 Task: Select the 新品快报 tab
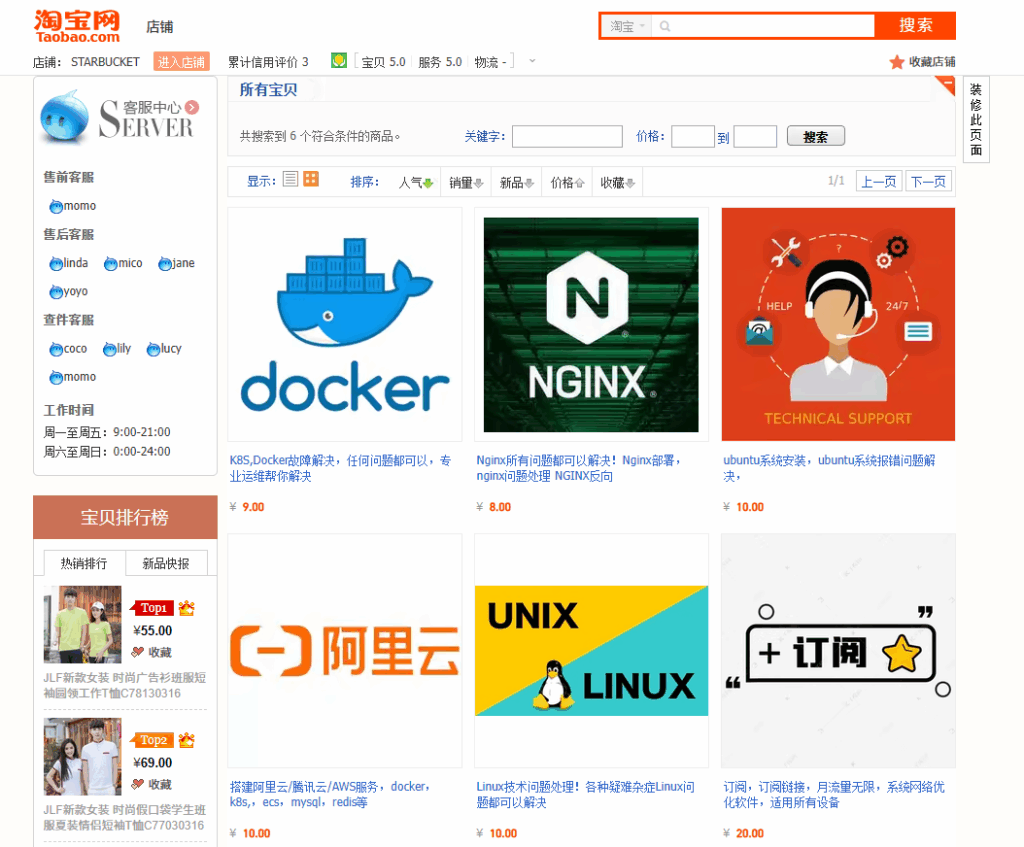point(166,563)
